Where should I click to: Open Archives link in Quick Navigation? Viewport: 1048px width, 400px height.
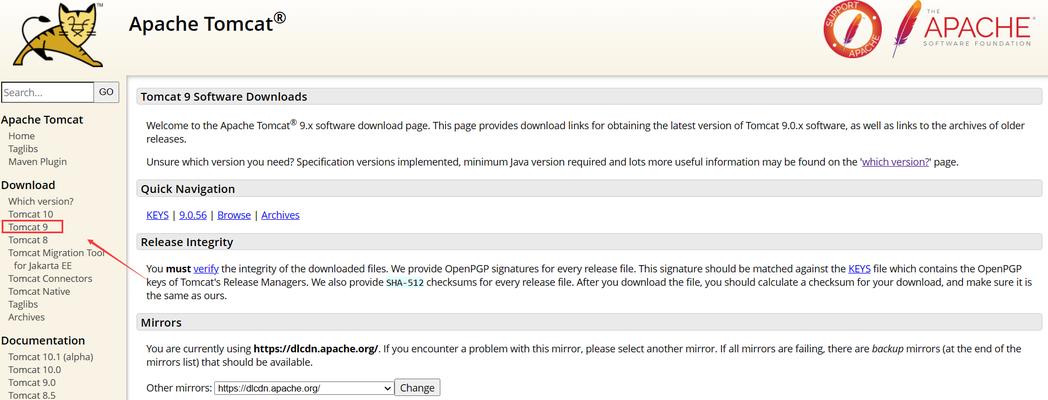(x=280, y=215)
